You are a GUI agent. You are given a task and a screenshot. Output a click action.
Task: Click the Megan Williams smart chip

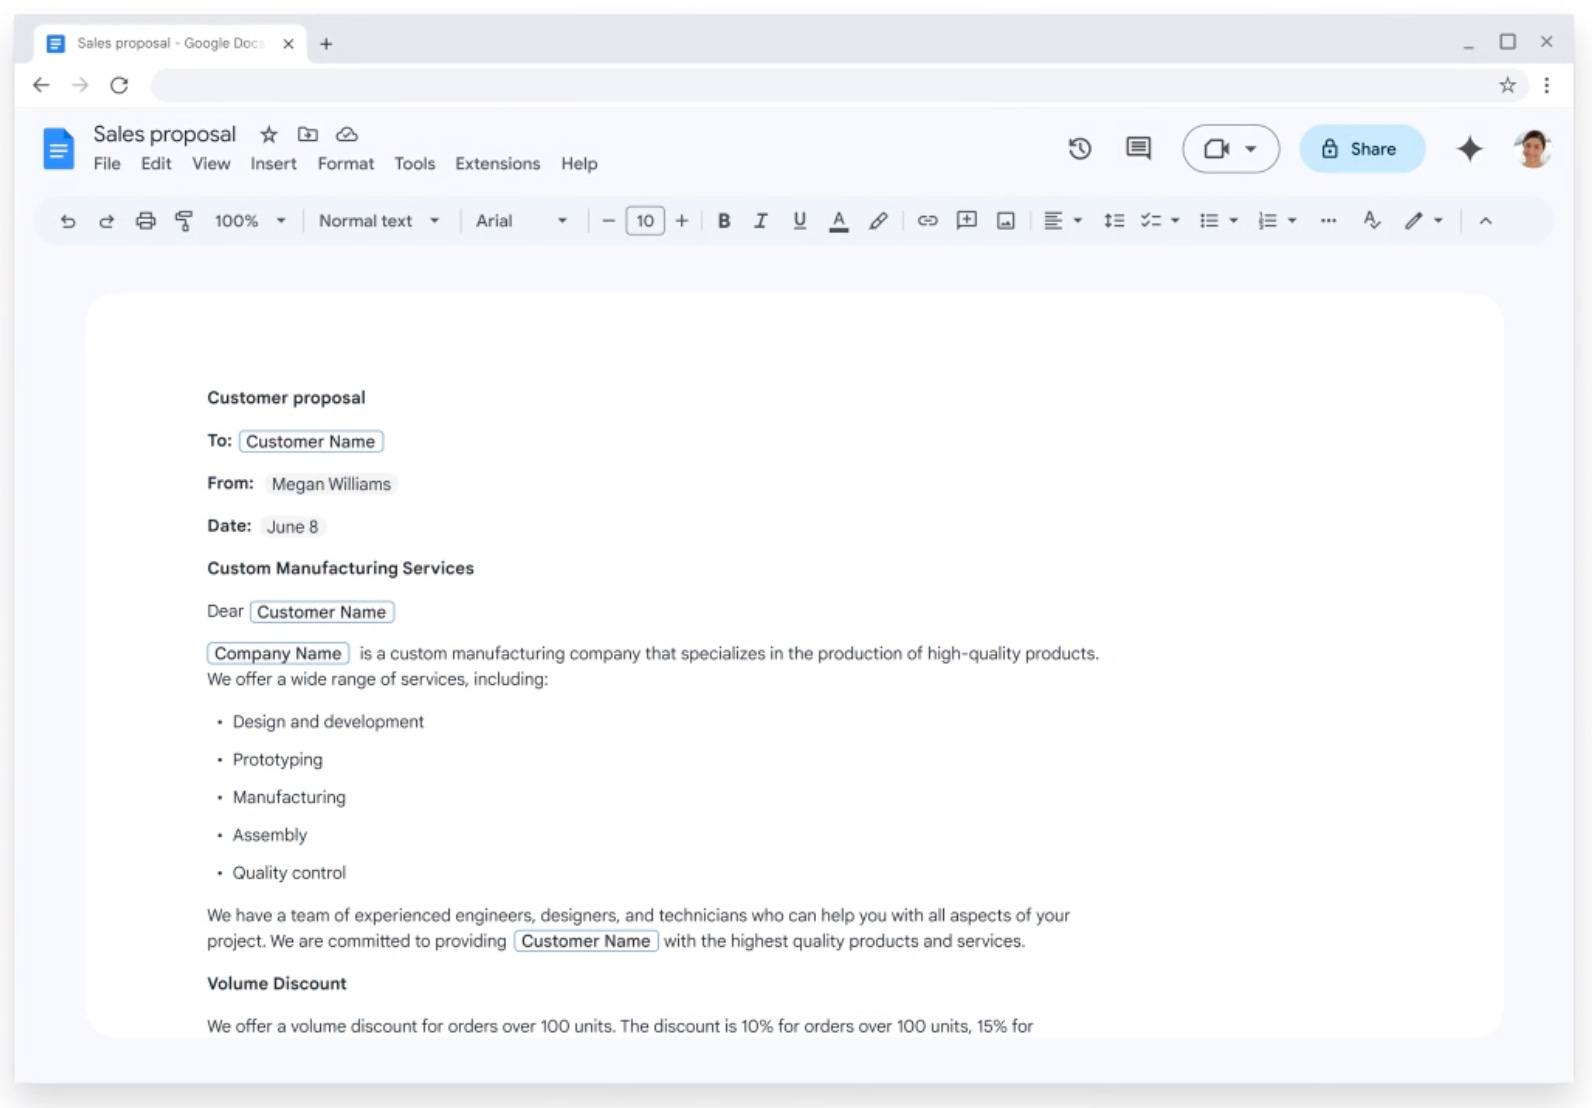pyautogui.click(x=331, y=484)
